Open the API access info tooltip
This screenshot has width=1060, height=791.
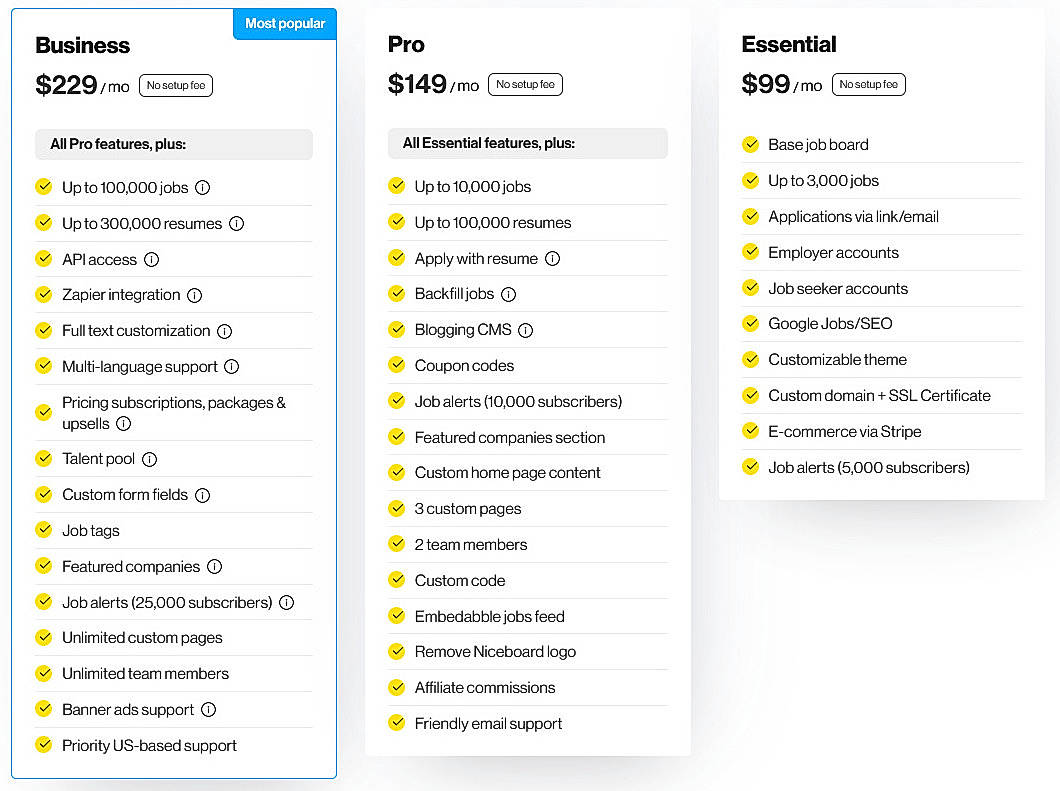tap(153, 259)
